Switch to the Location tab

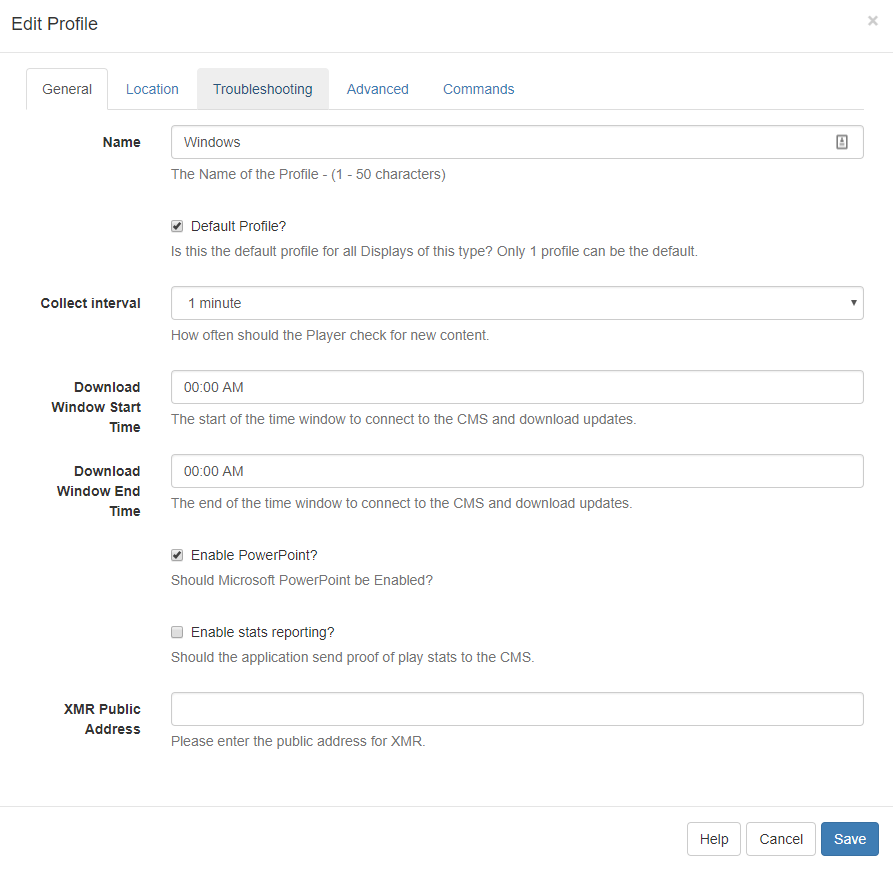point(152,89)
